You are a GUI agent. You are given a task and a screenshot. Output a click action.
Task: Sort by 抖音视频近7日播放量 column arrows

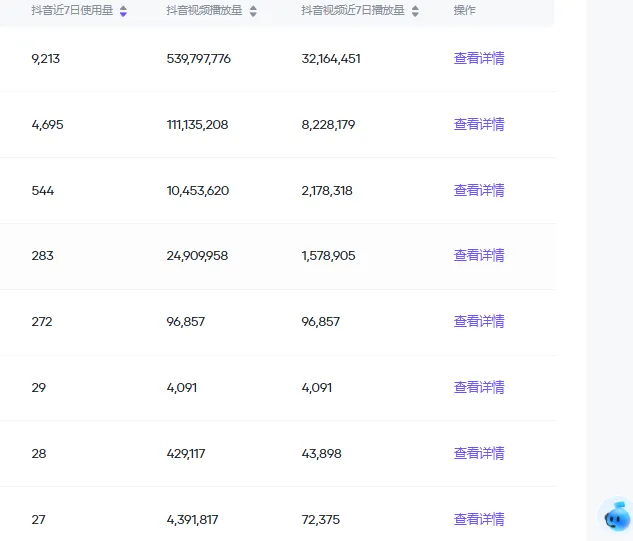click(x=415, y=11)
